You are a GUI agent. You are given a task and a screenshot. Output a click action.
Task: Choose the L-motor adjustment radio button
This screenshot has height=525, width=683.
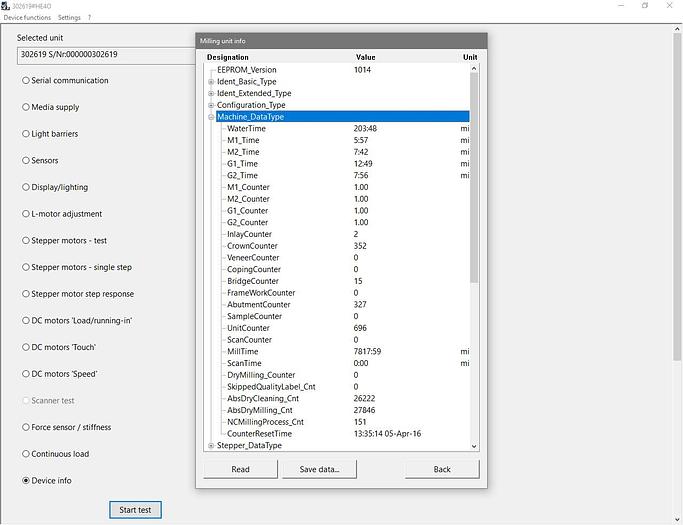[x=26, y=214]
